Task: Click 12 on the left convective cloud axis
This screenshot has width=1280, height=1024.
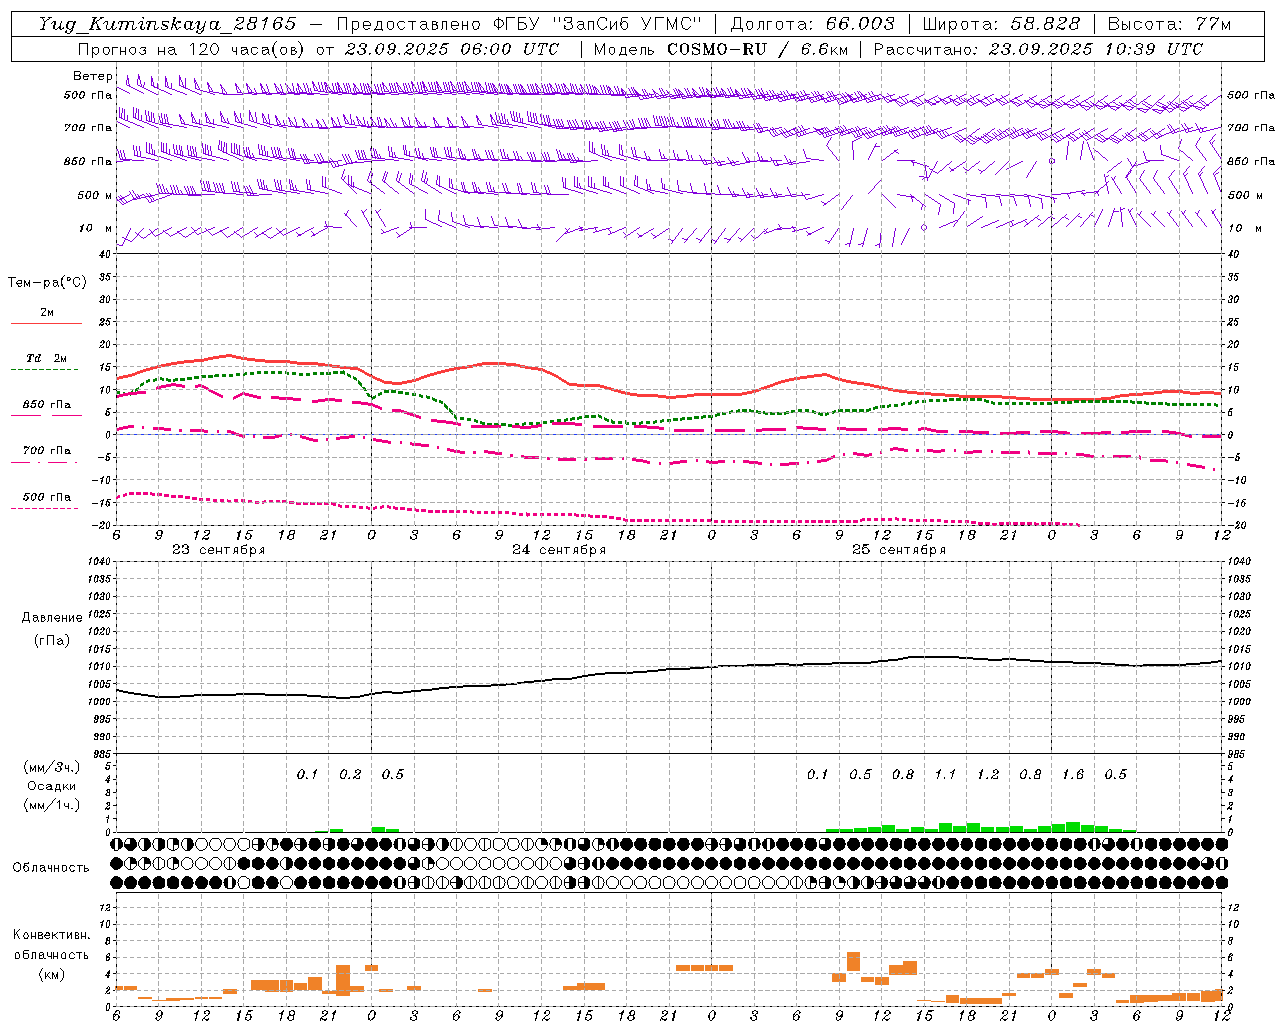Action: click(106, 907)
